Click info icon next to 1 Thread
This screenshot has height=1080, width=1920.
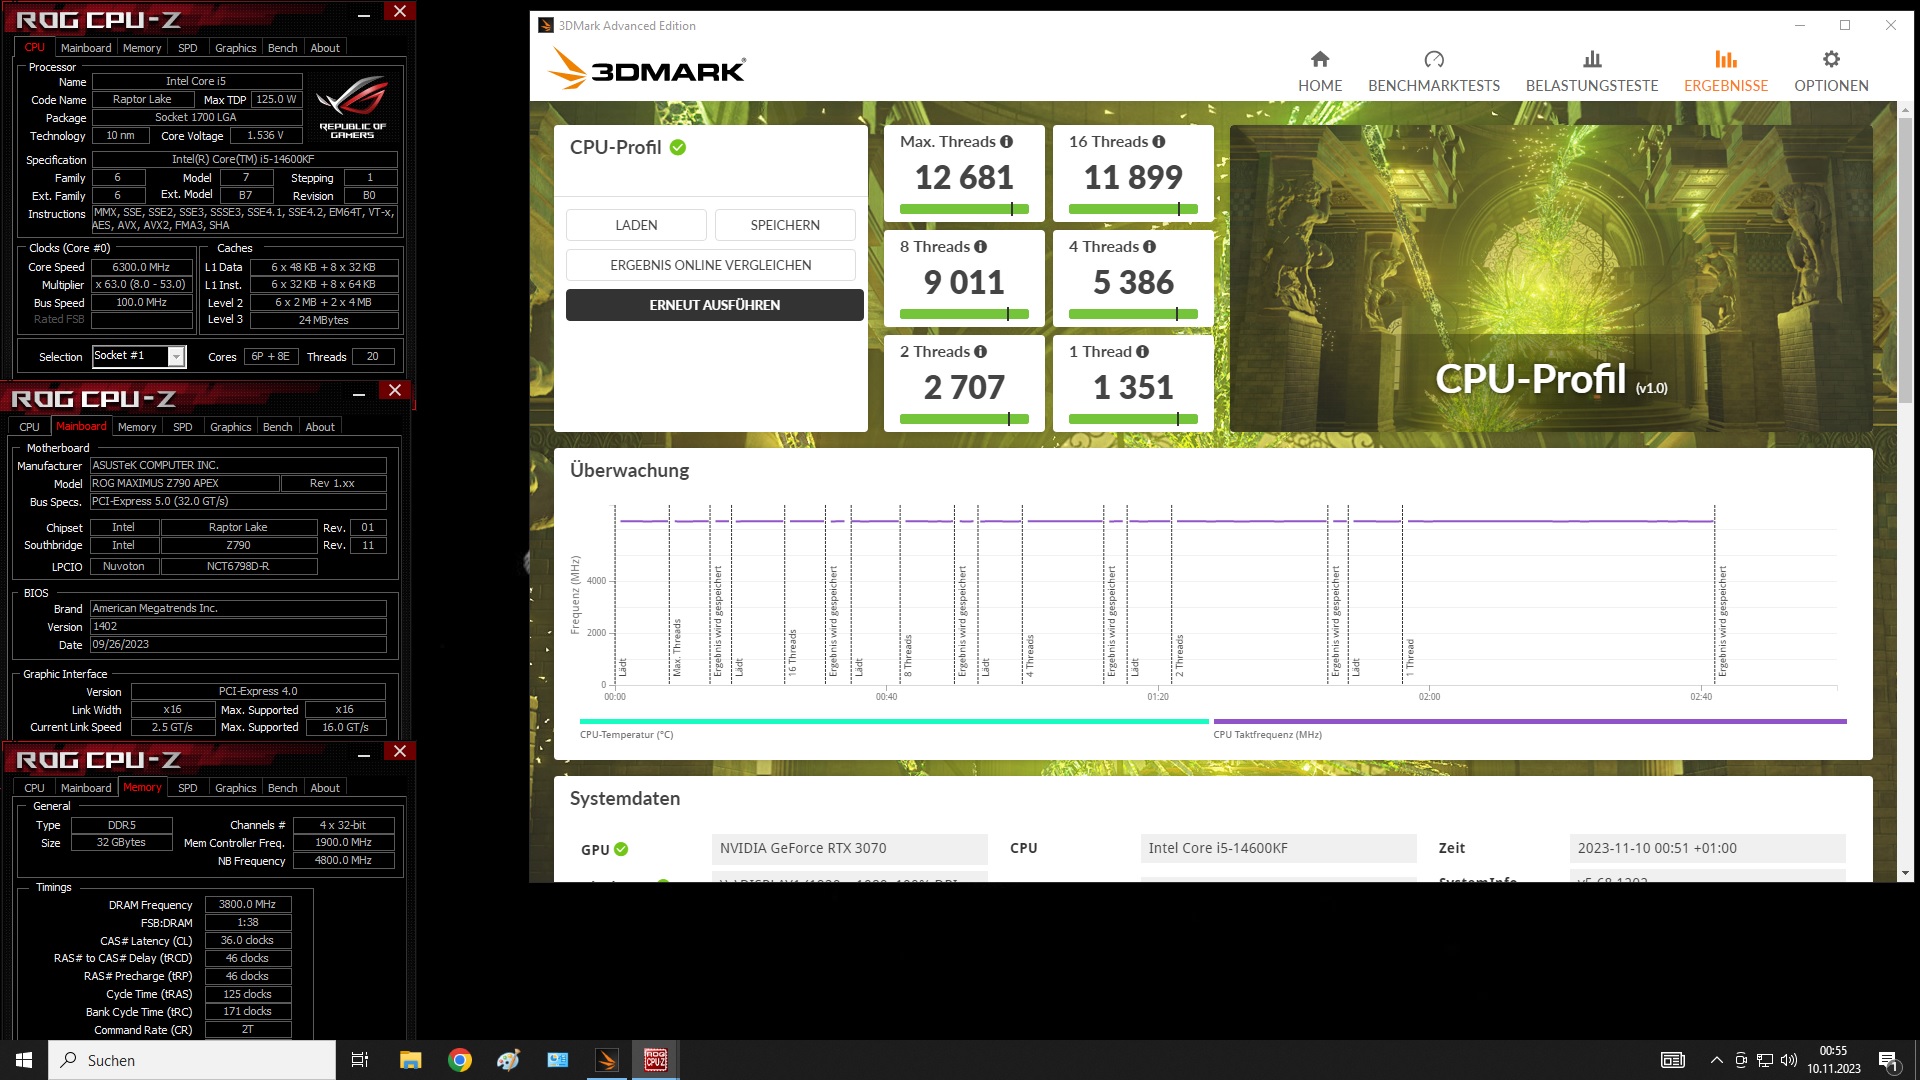coord(1142,352)
